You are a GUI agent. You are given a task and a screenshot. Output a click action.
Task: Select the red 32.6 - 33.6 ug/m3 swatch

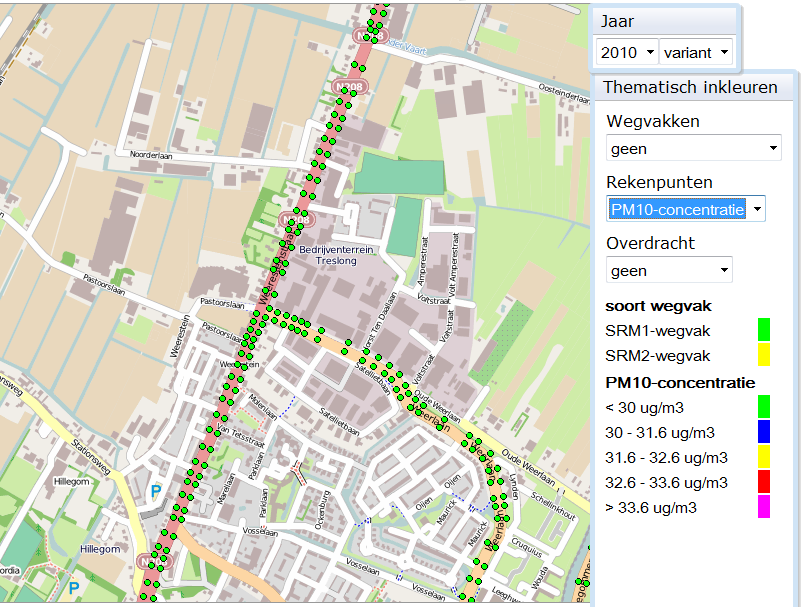pyautogui.click(x=763, y=483)
